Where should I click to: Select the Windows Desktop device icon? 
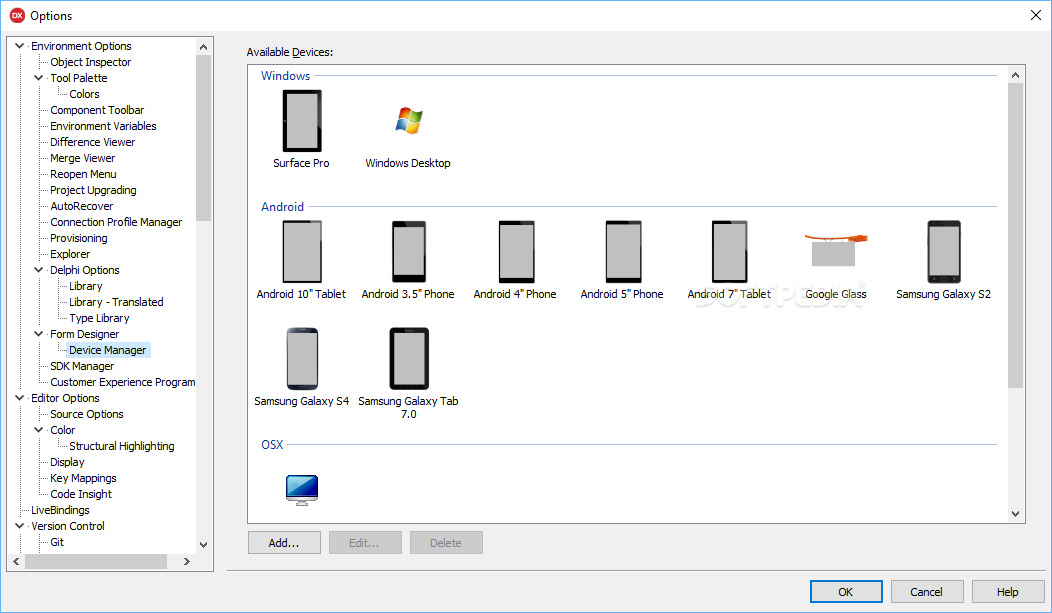click(x=409, y=121)
